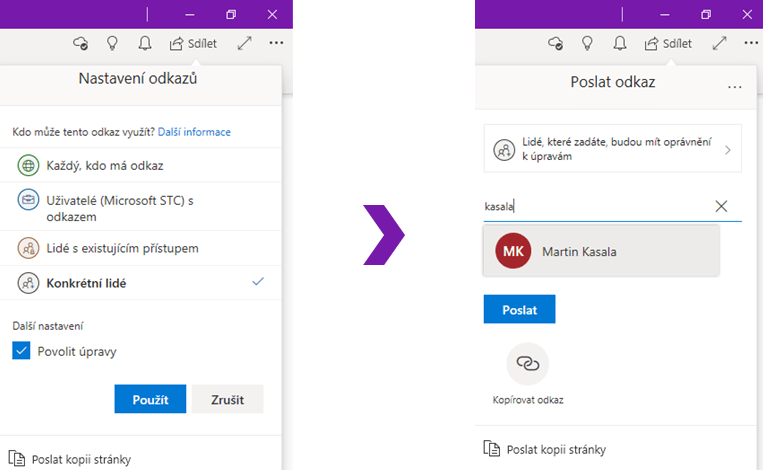Image resolution: width=763 pixels, height=471 pixels.
Task: Open the Poslat odkaz panel ellipsis menu
Action: (735, 86)
